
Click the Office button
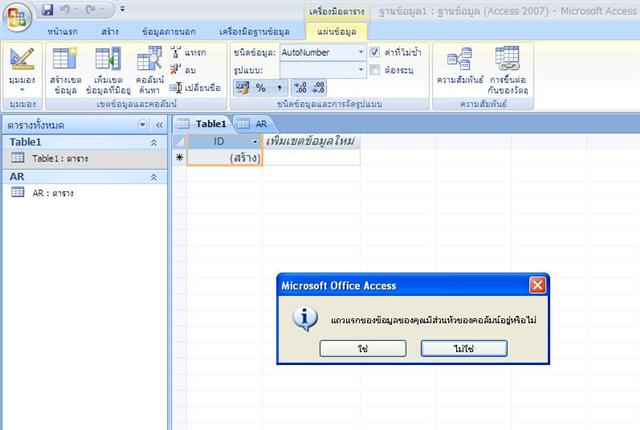pyautogui.click(x=17, y=14)
